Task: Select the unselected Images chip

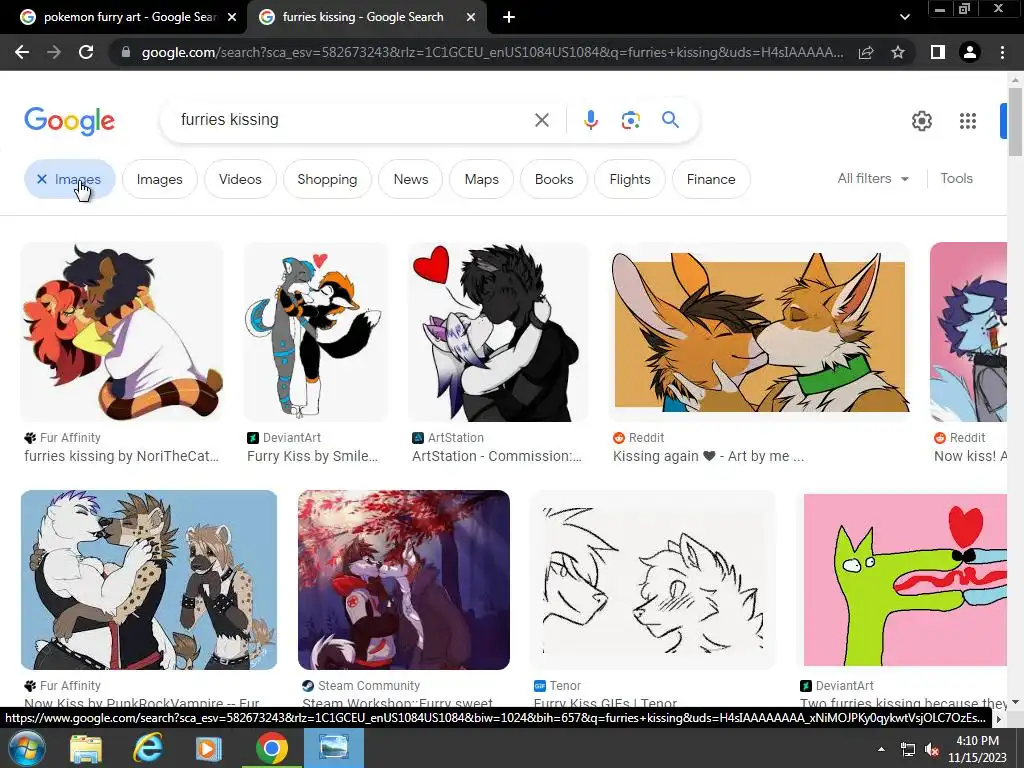Action: (x=159, y=179)
